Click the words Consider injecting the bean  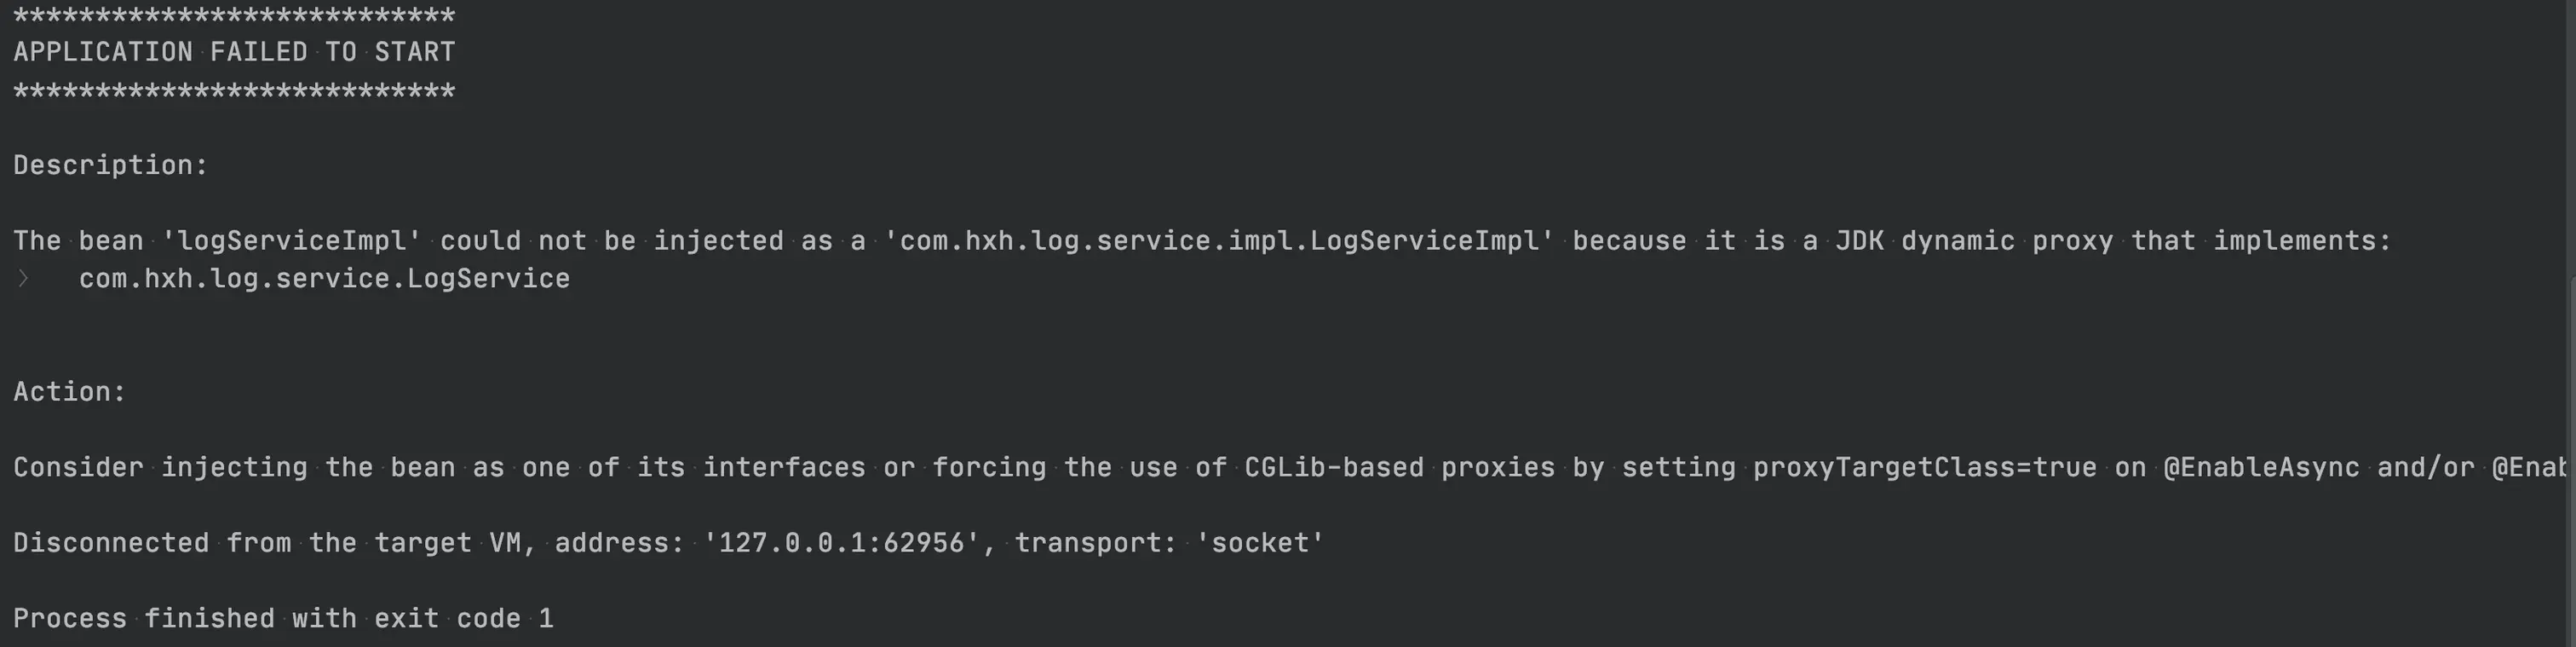(234, 468)
